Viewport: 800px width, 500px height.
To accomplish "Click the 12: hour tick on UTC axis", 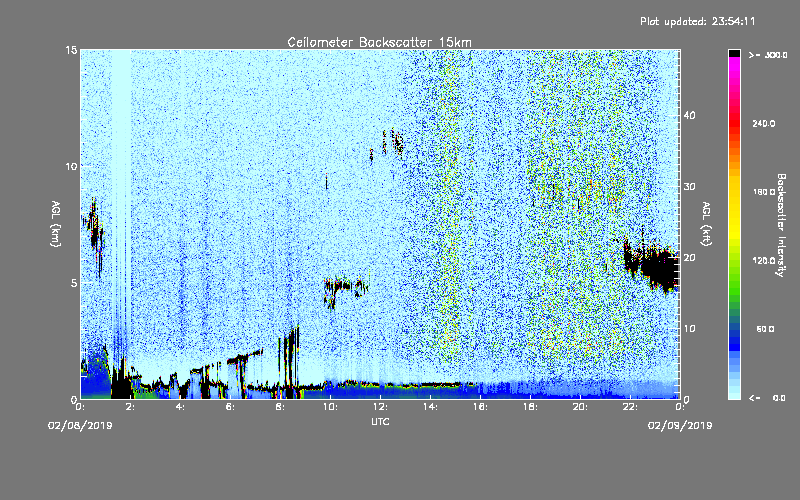I will [x=381, y=407].
